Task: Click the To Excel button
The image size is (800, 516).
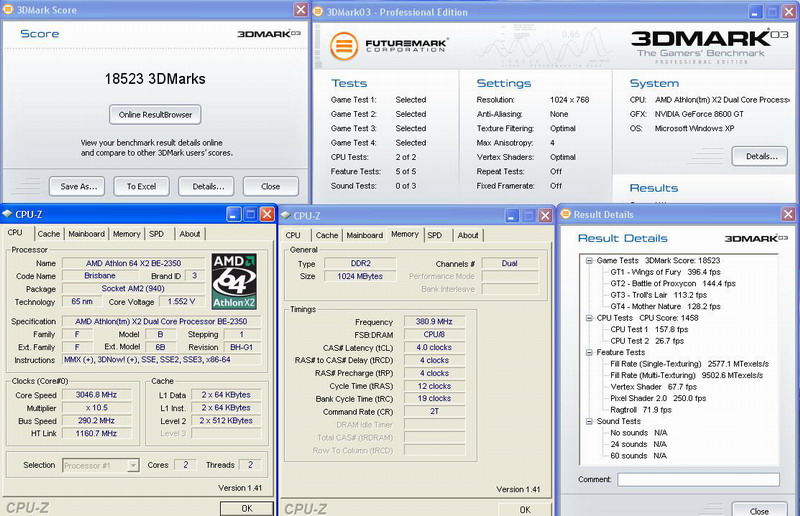Action: pyautogui.click(x=141, y=186)
